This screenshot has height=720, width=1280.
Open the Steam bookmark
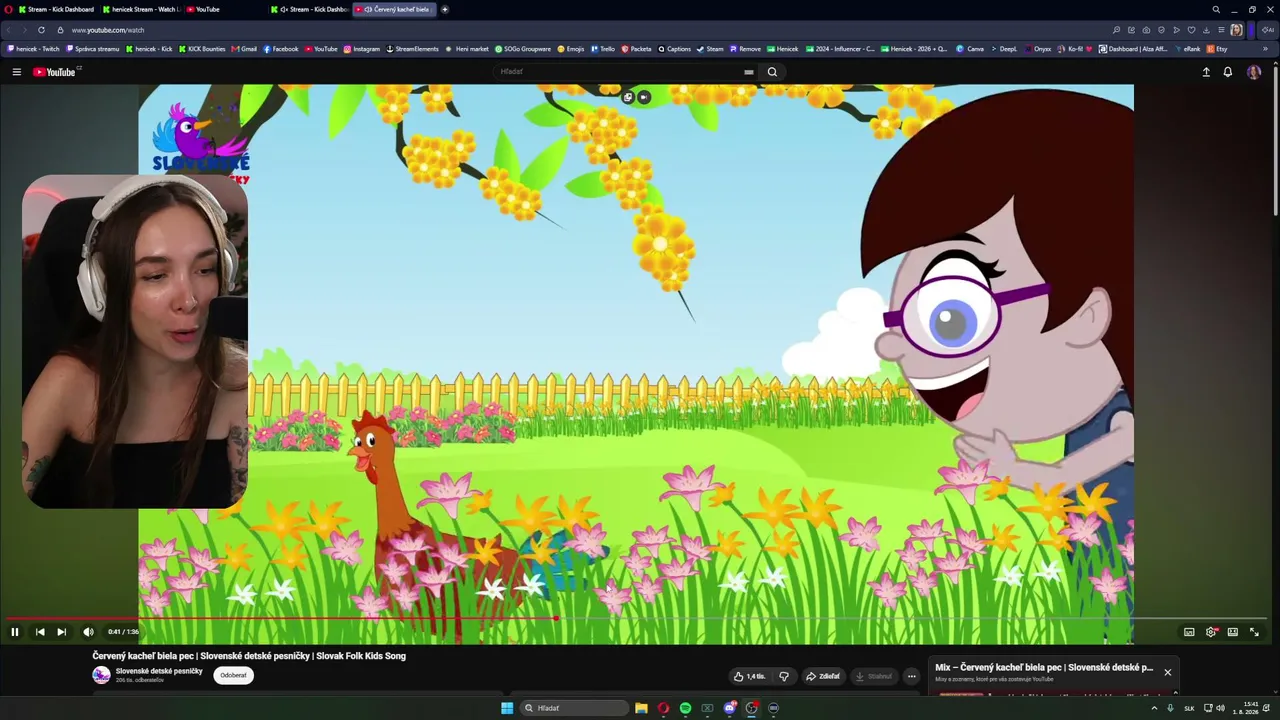[710, 48]
